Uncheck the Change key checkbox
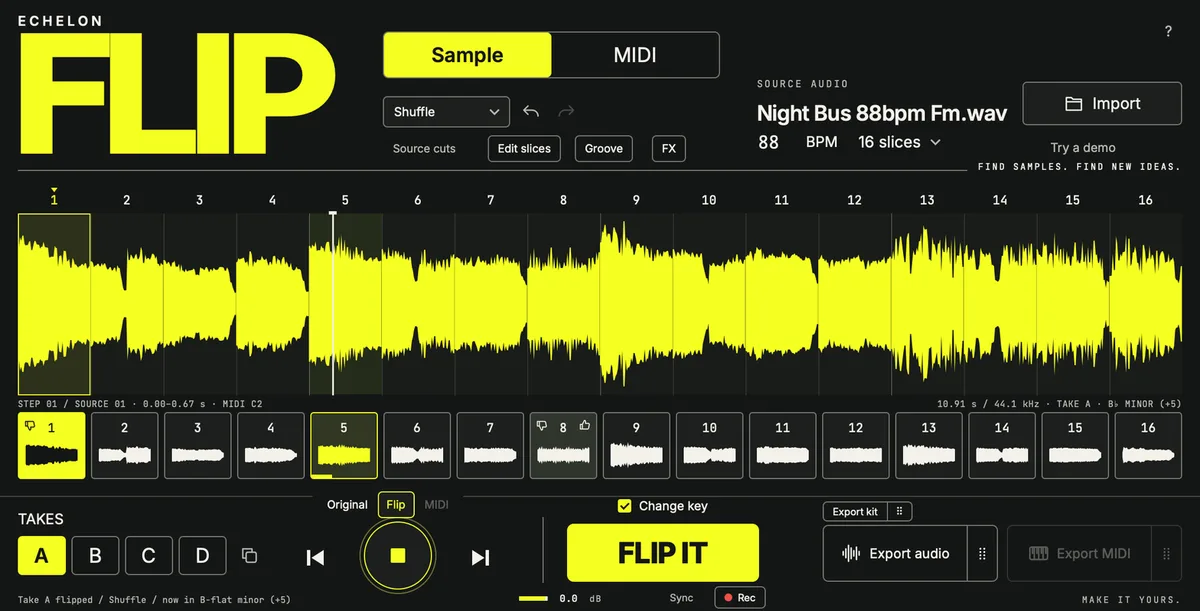The width and height of the screenshot is (1200, 611). 624,506
